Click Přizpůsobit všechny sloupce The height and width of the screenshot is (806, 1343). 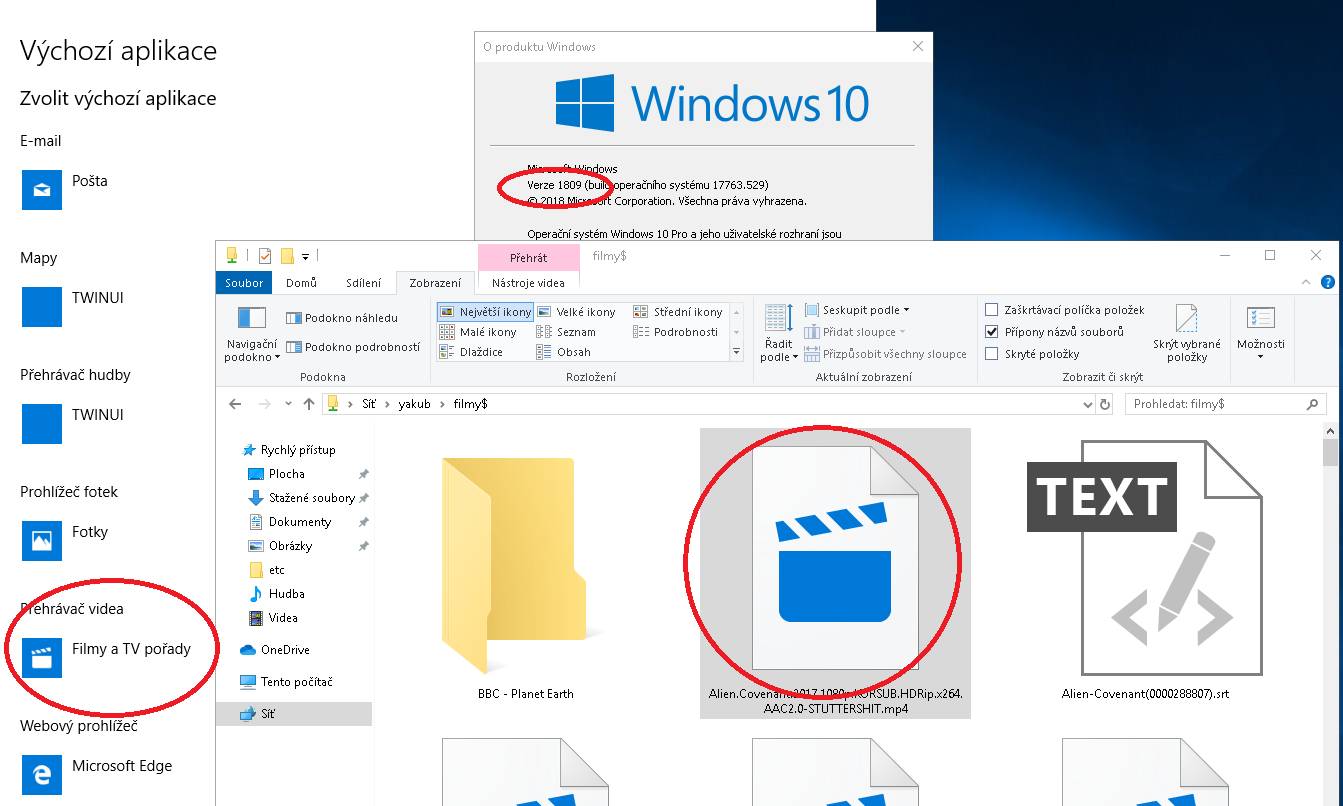[x=886, y=354]
